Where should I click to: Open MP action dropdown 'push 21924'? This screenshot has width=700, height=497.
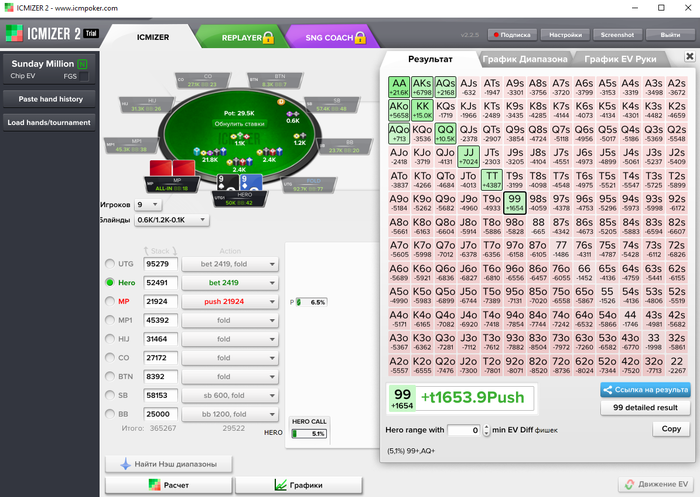pos(230,301)
